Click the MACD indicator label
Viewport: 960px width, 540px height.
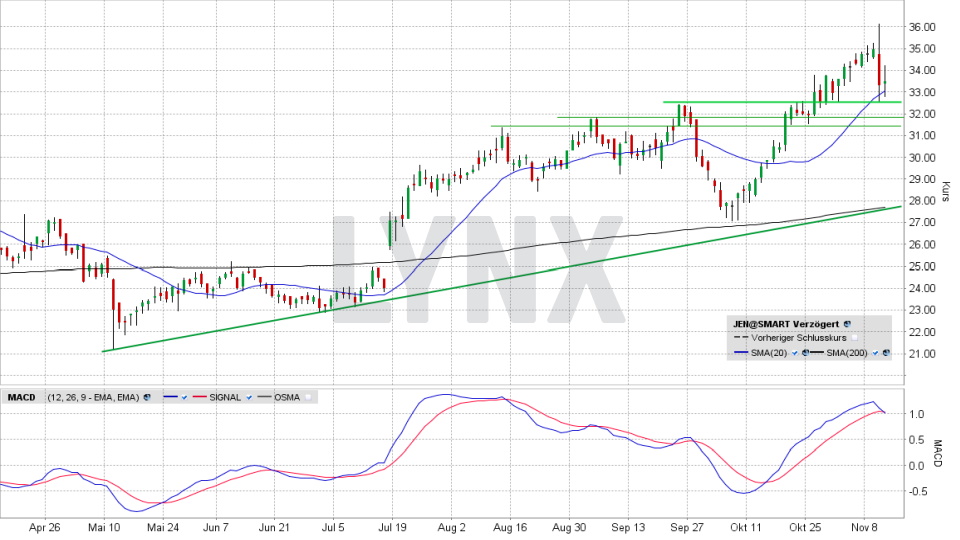pos(21,397)
